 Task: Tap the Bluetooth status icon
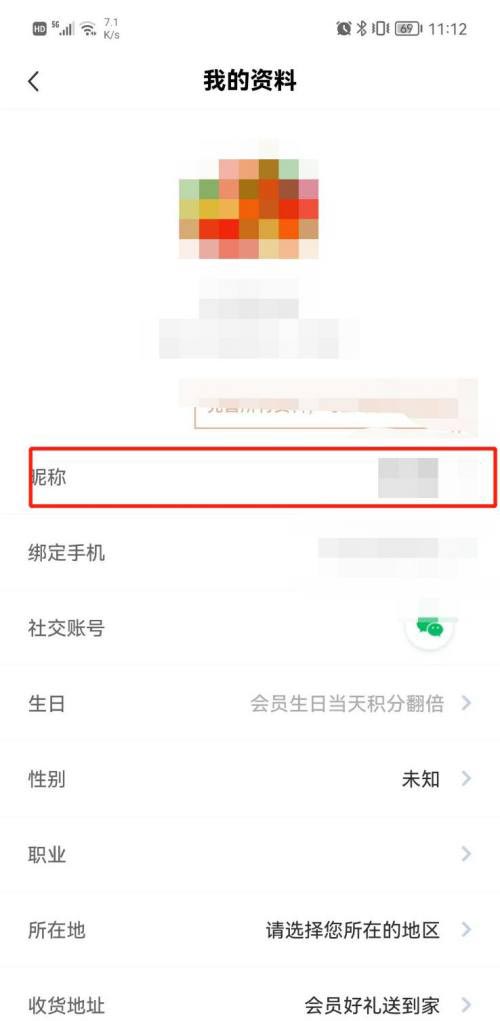tap(361, 29)
